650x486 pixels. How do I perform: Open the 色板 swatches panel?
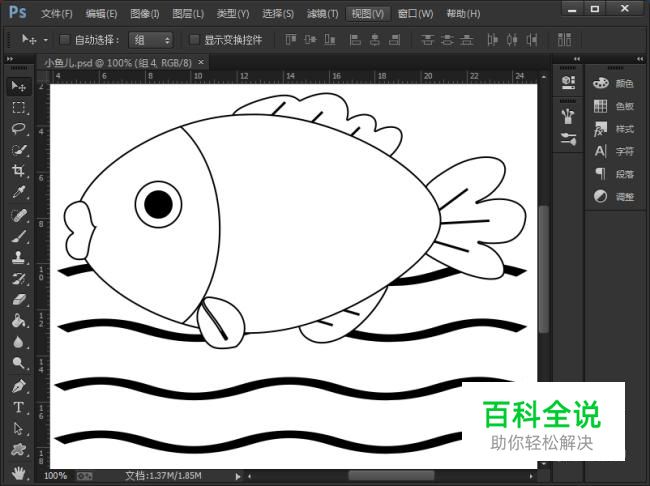[613, 106]
